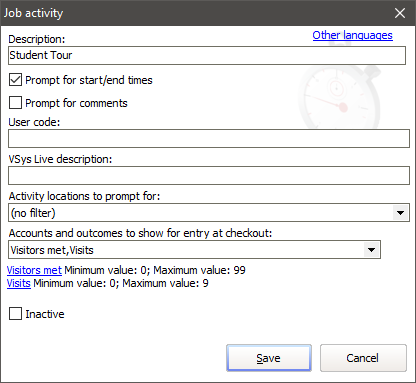416x383 pixels.
Task: Expand Activity locations dropdown arrow
Action: click(x=400, y=213)
